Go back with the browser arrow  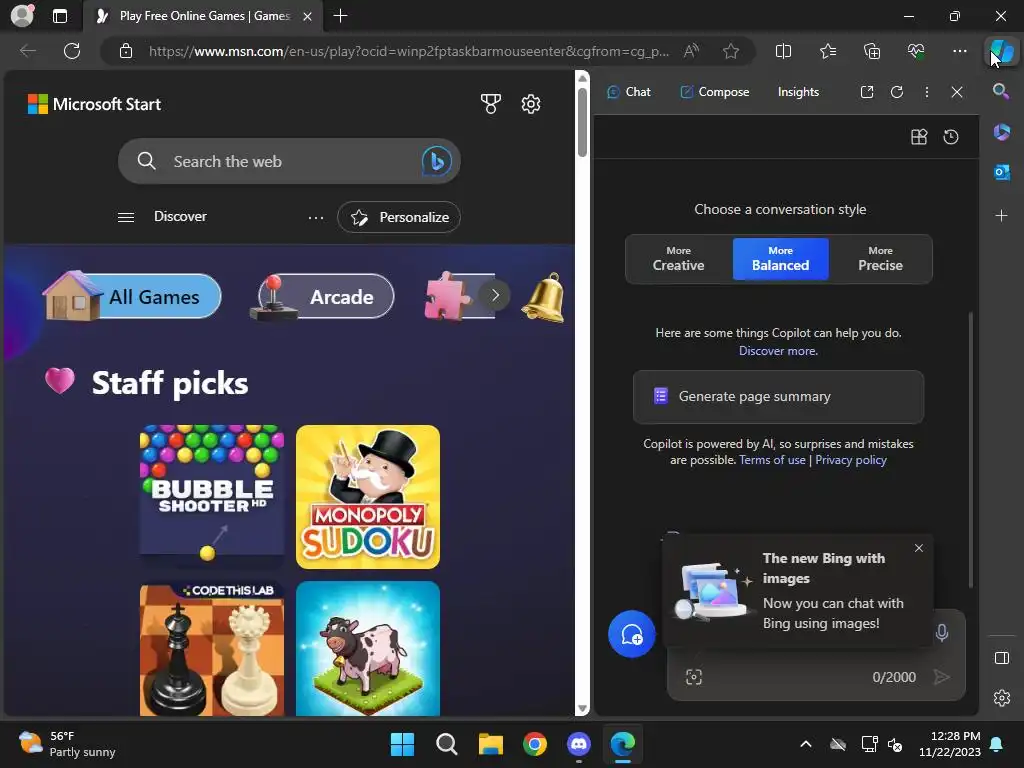point(27,51)
